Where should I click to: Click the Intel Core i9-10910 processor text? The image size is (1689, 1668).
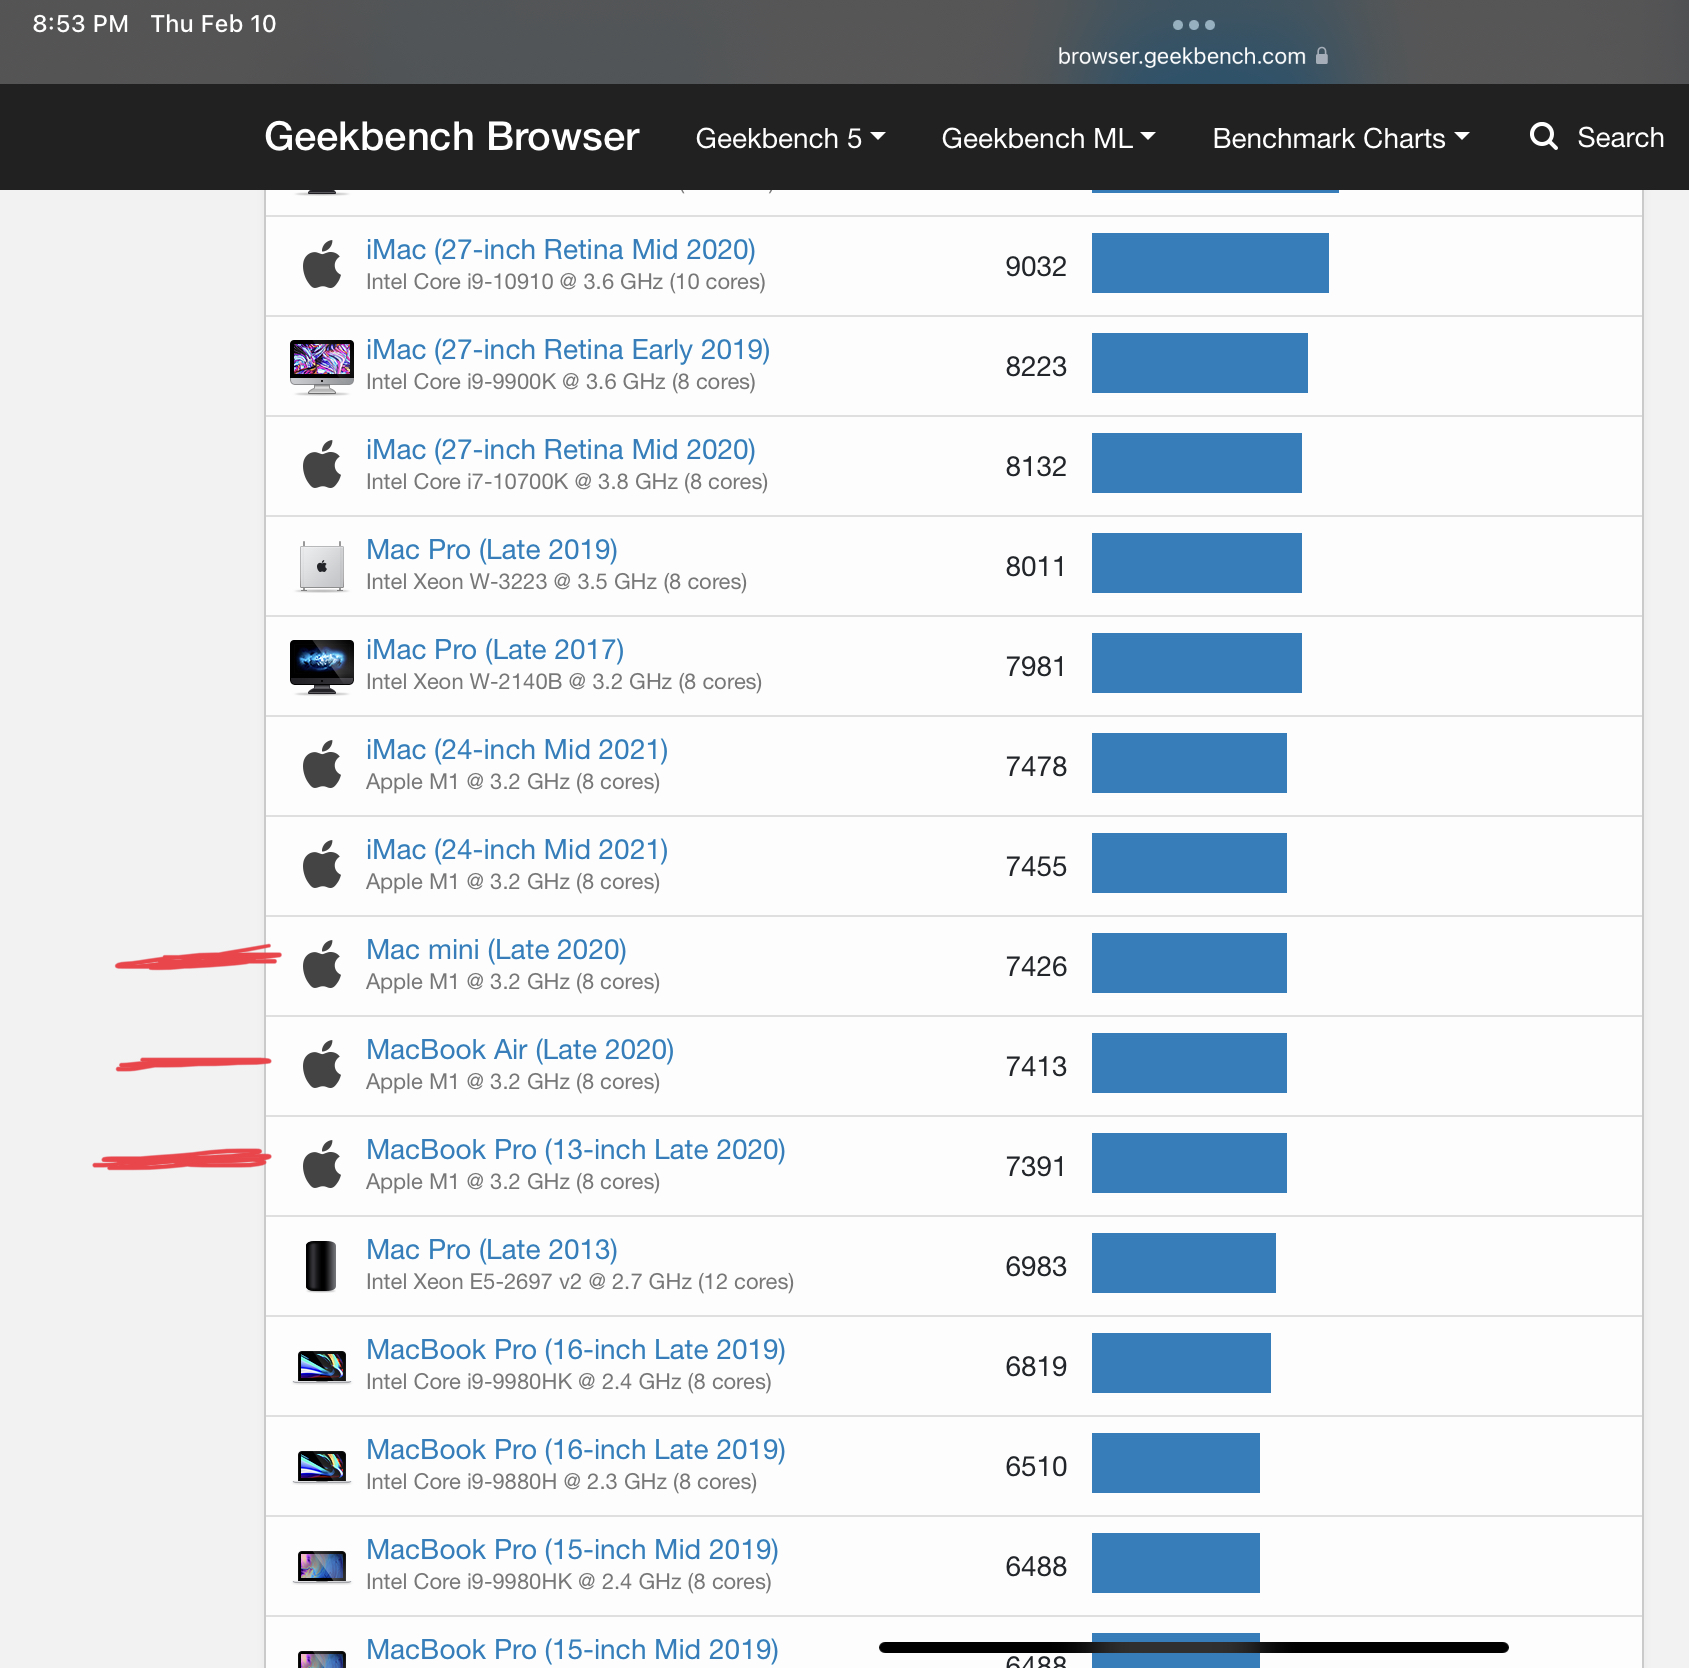[x=566, y=282]
